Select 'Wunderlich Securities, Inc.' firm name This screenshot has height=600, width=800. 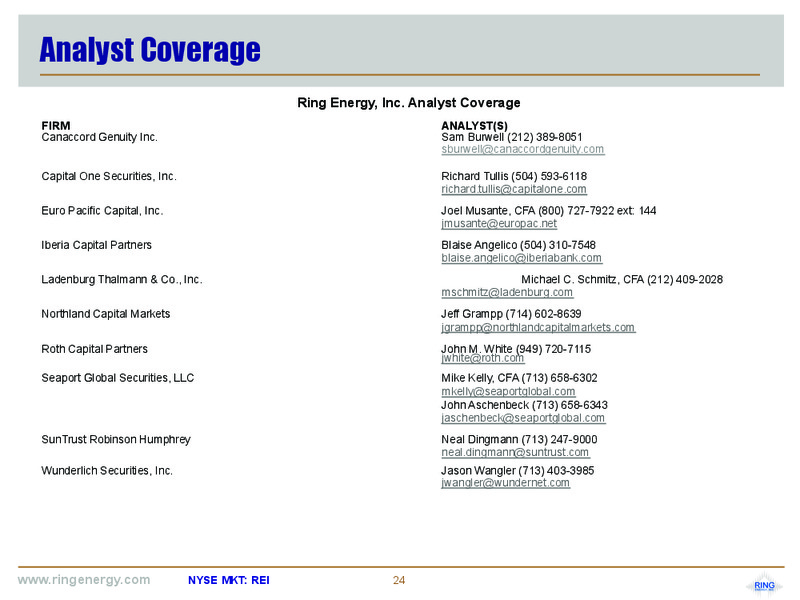pos(107,470)
